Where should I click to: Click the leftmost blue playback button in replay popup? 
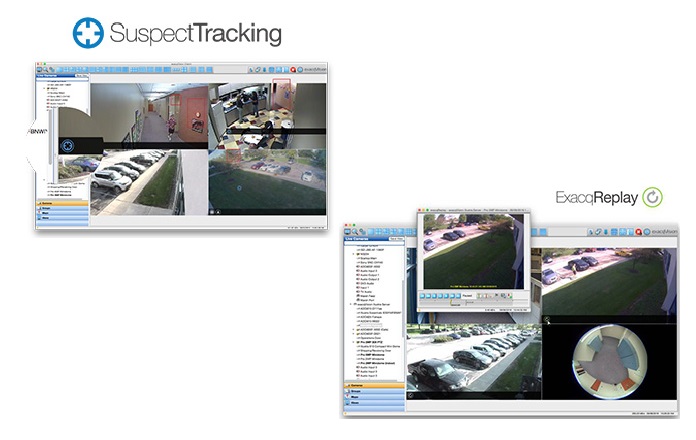coord(423,296)
